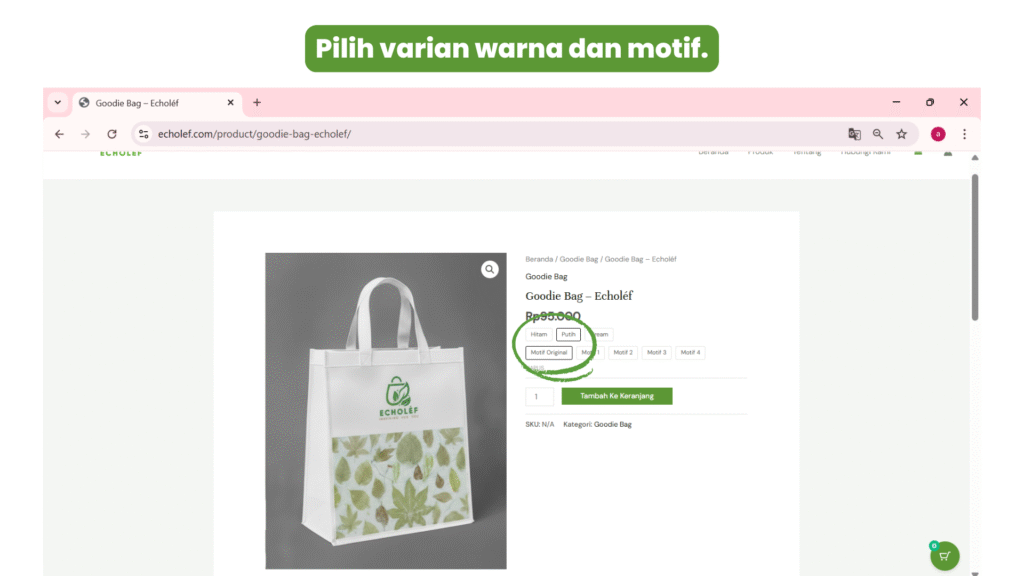Click the Tambah Ke Keranjang button
Image resolution: width=1024 pixels, height=576 pixels.
point(616,396)
